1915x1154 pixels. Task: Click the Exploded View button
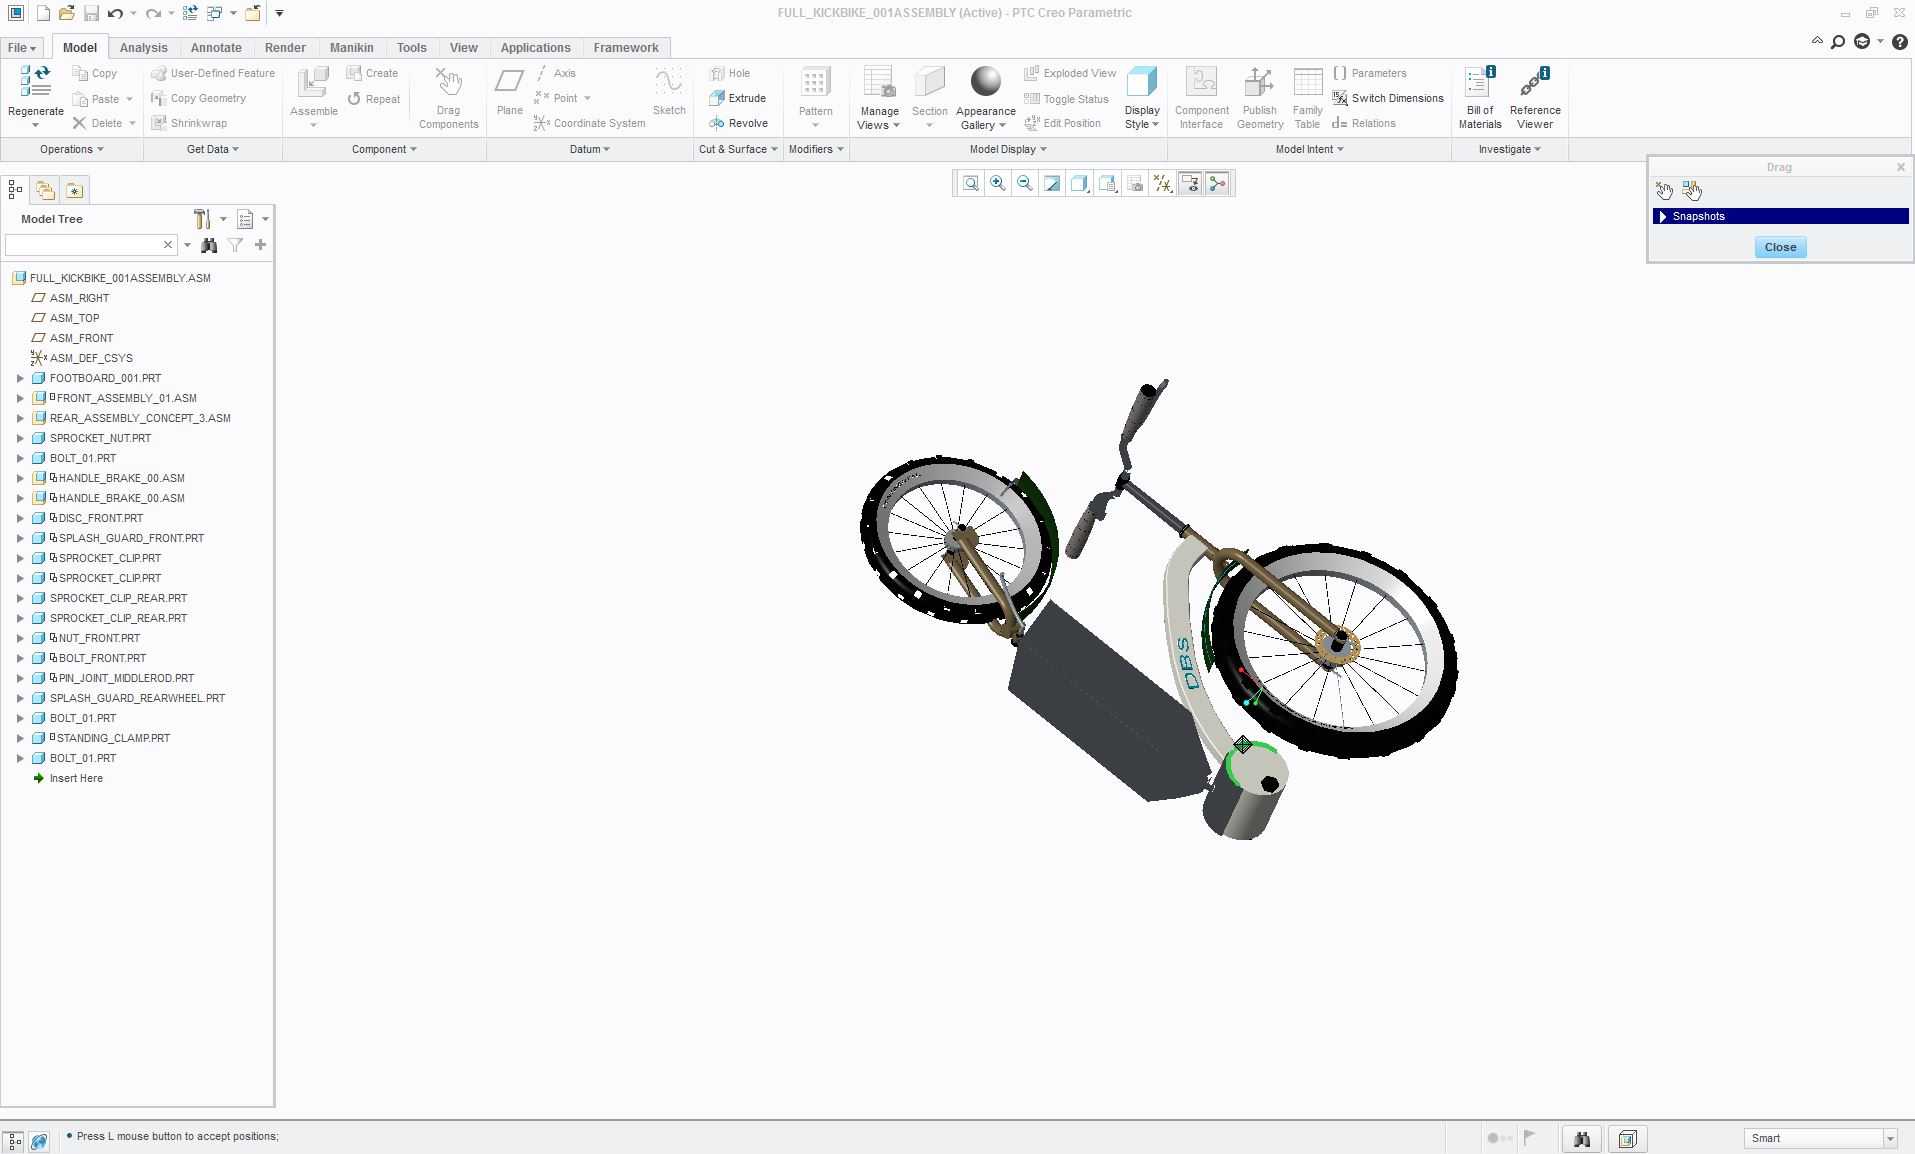tap(1070, 73)
